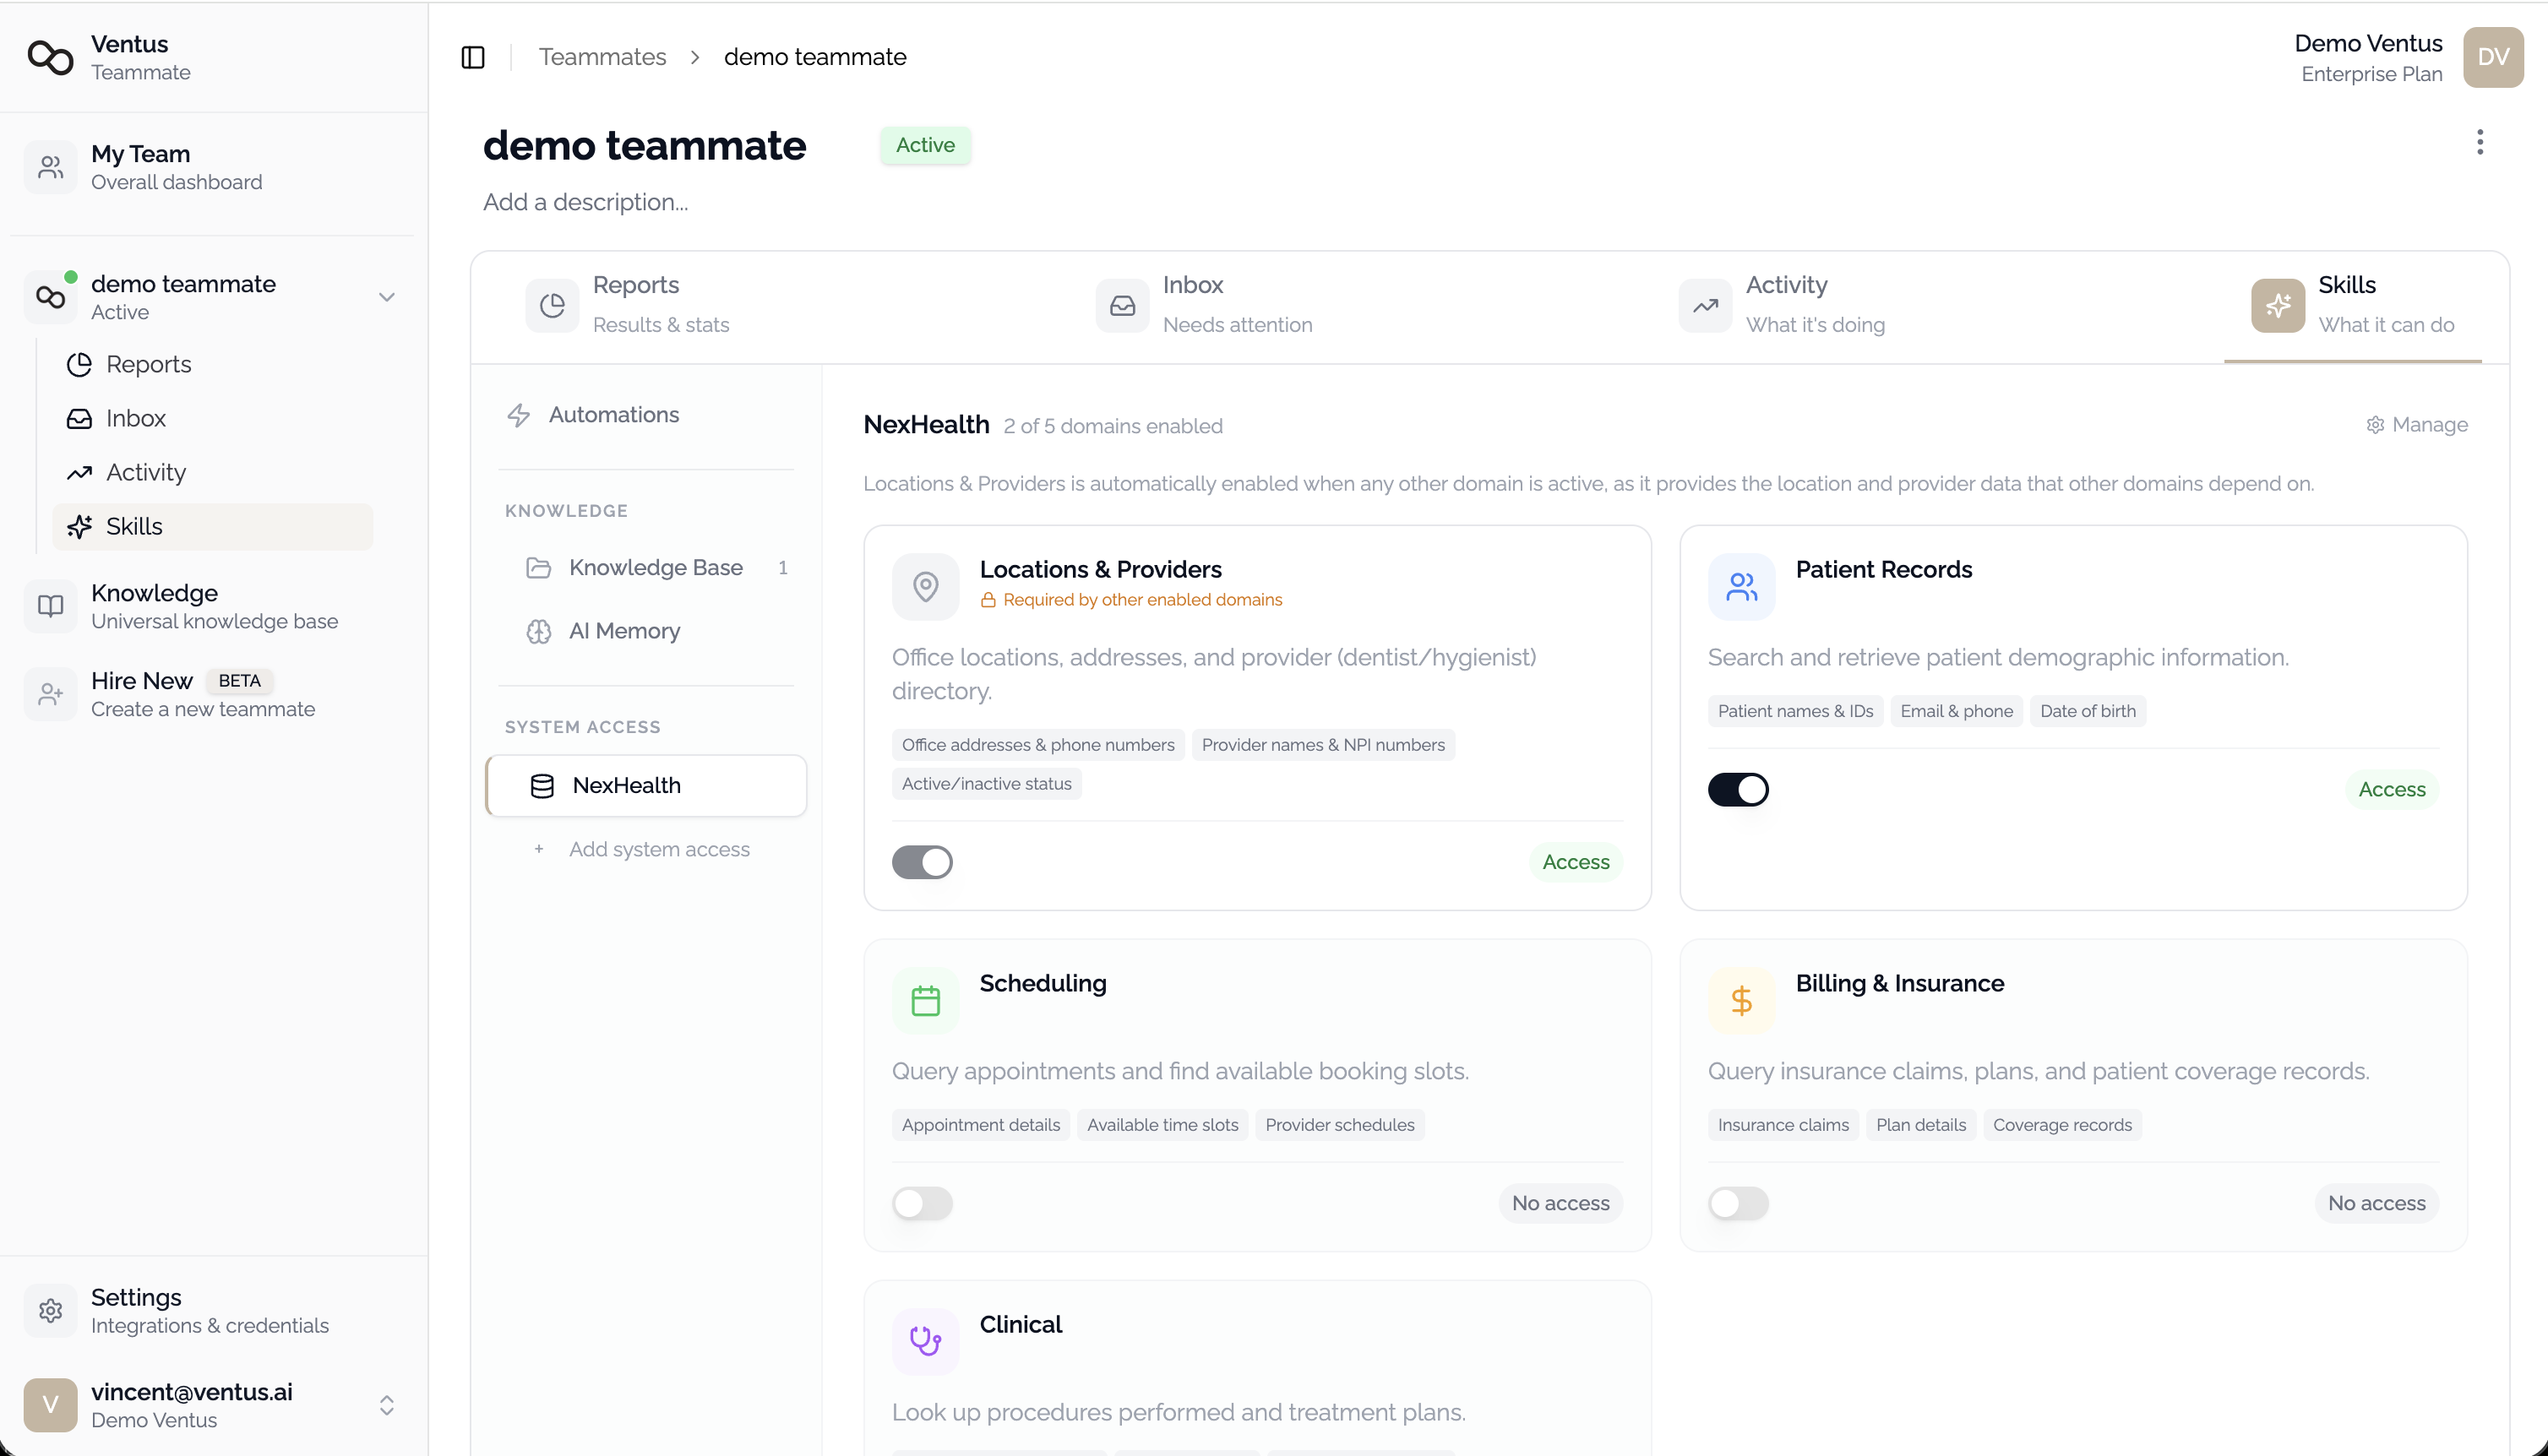Open the Ventus Teammate home logo
The height and width of the screenshot is (1456, 2548).
50,57
